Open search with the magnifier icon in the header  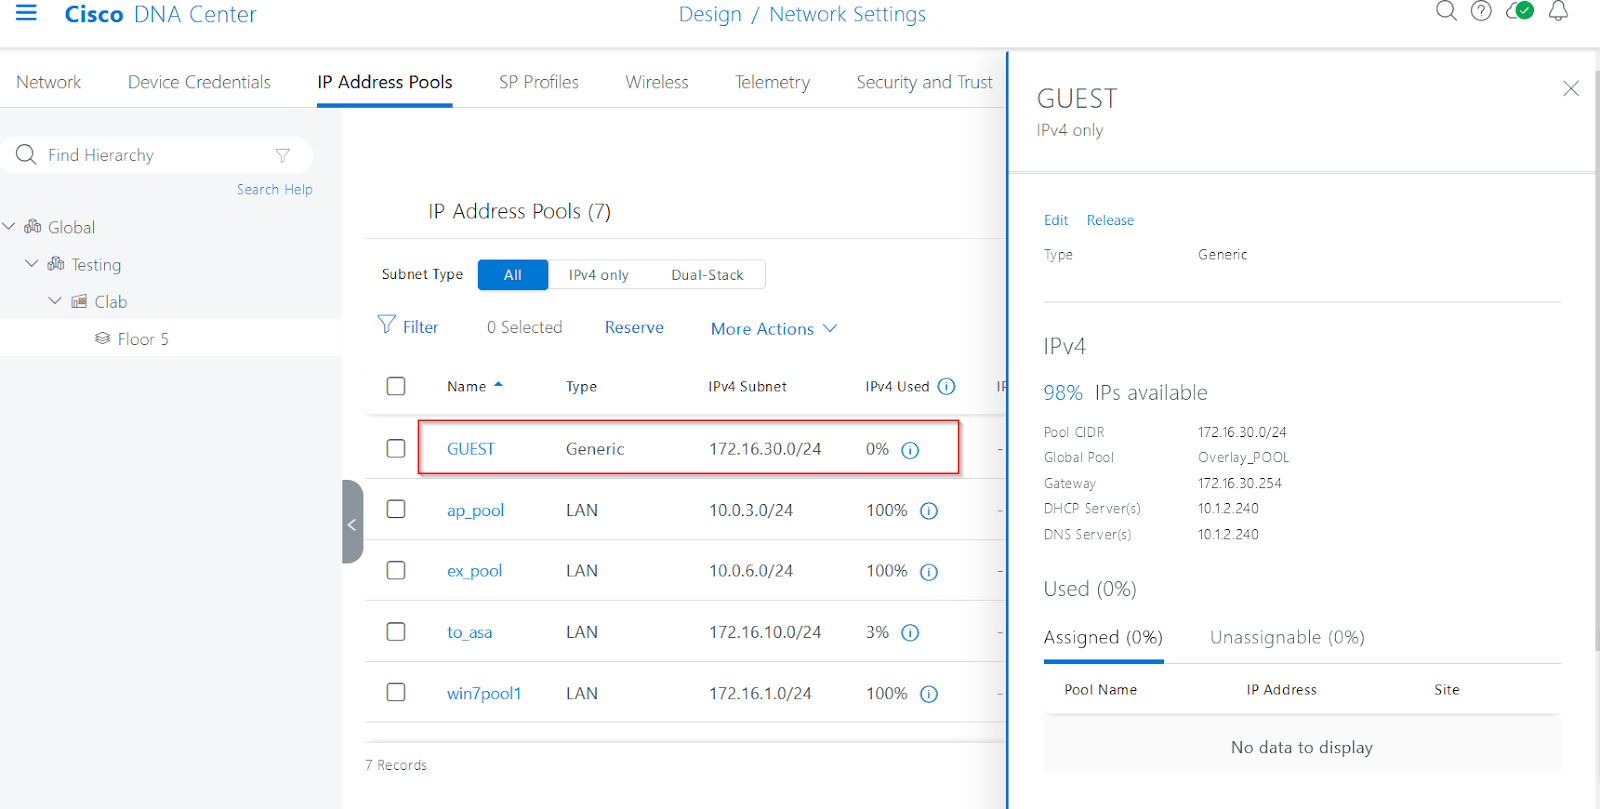point(1446,11)
